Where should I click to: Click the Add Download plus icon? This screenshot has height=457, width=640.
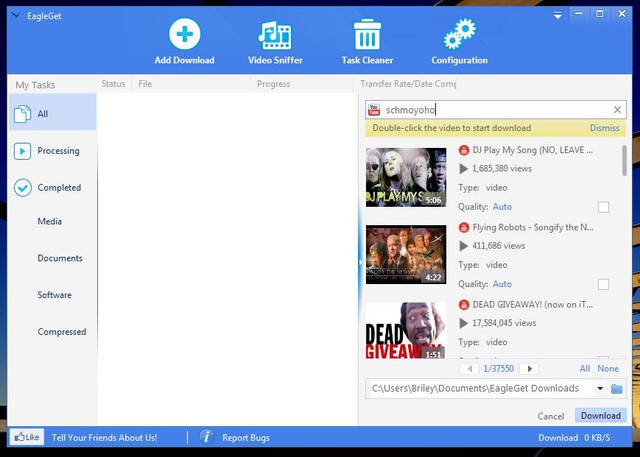click(x=184, y=34)
